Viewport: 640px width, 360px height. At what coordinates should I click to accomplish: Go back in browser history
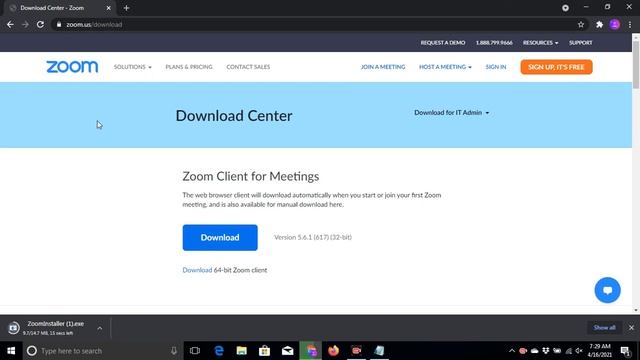pos(10,24)
